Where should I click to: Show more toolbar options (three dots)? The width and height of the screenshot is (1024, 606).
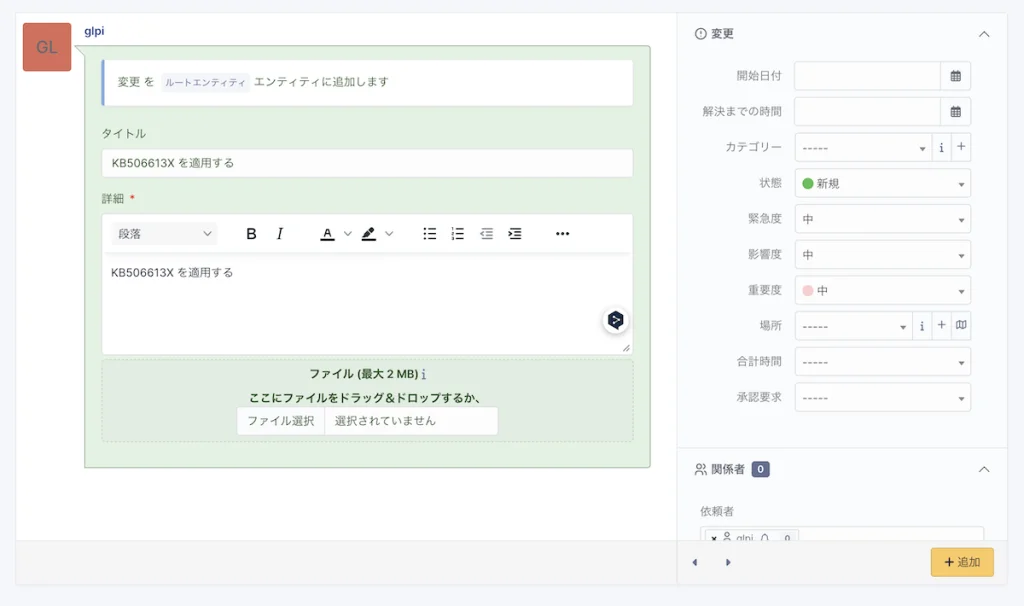(562, 234)
